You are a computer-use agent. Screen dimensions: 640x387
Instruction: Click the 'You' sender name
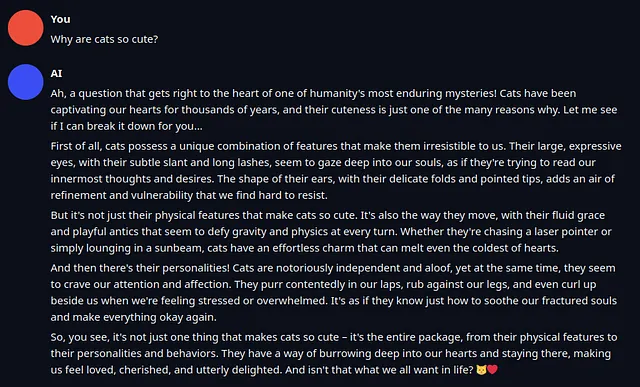(60, 19)
